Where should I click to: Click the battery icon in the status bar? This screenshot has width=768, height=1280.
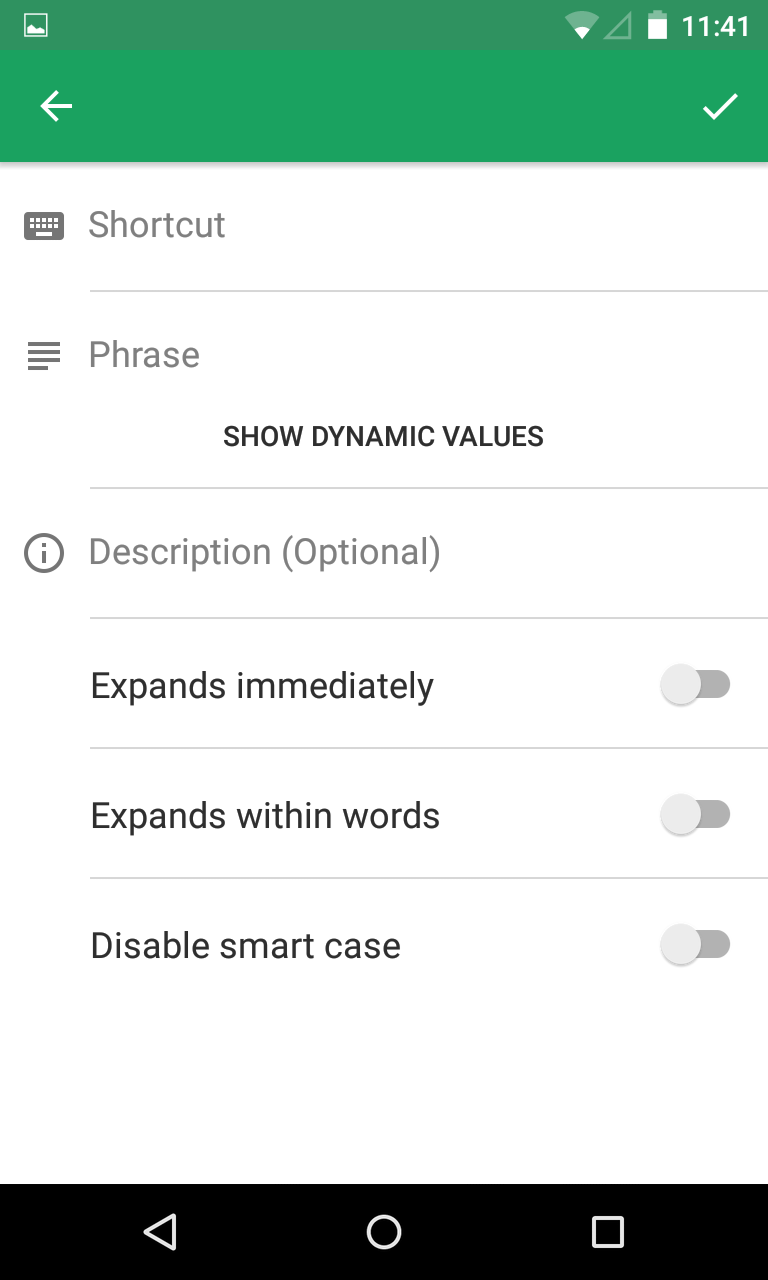pos(656,26)
